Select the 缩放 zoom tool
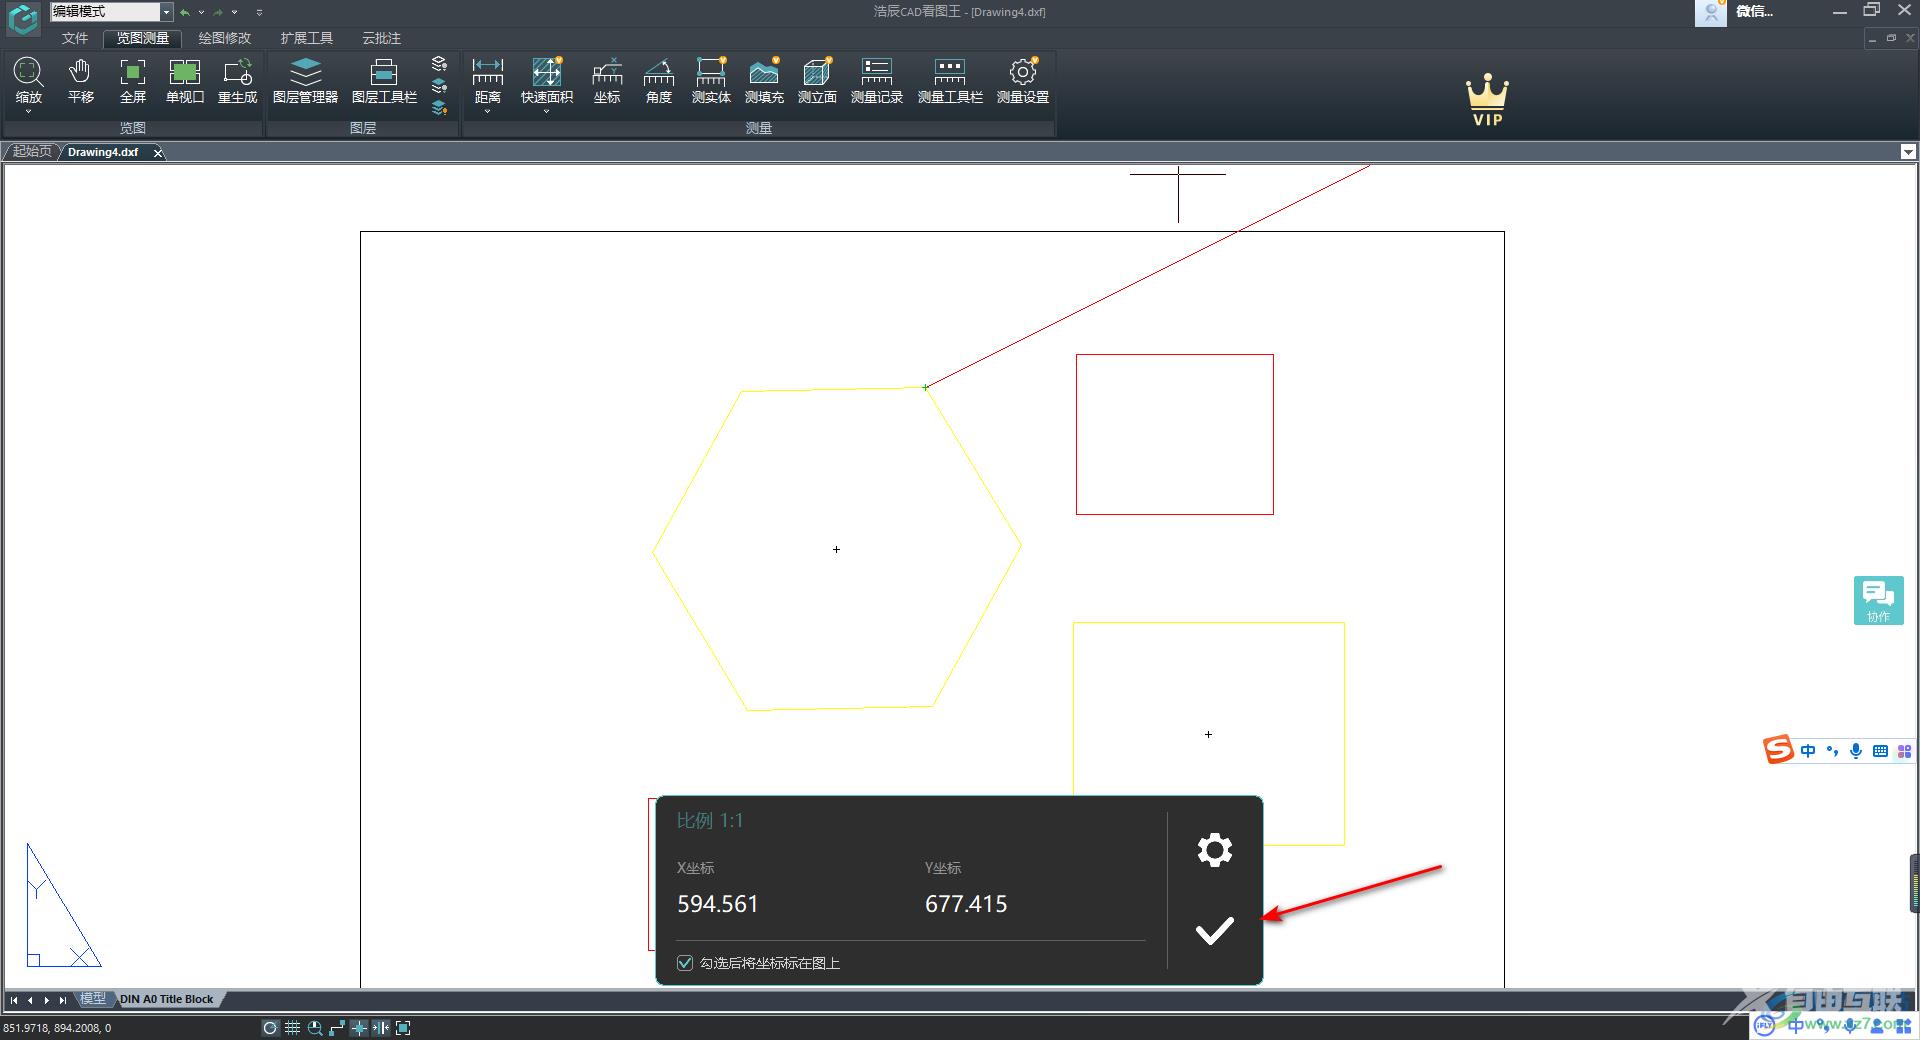 [28, 80]
